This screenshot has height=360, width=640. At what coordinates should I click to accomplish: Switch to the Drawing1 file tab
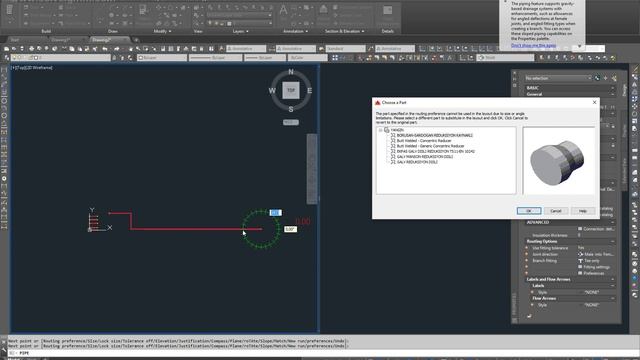point(60,40)
